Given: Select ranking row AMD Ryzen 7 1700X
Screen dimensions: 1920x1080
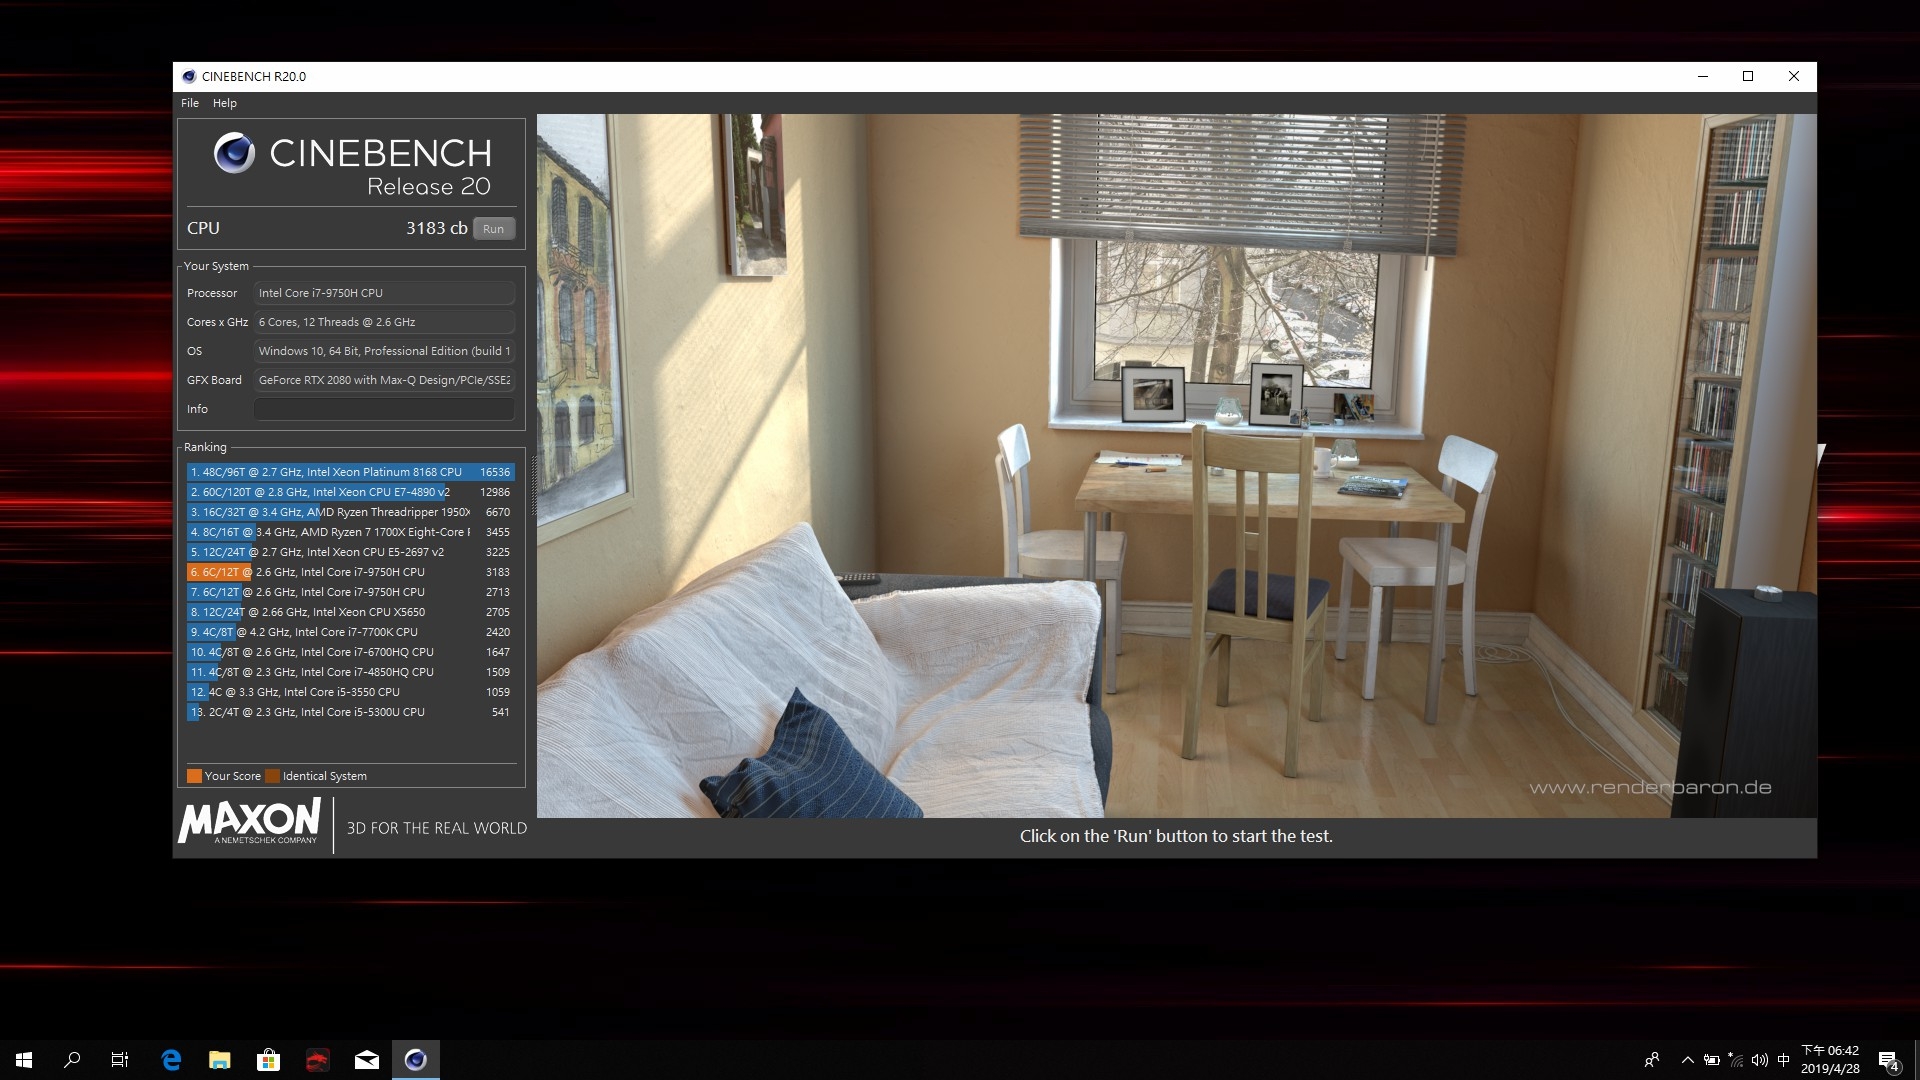Looking at the screenshot, I should pos(350,532).
